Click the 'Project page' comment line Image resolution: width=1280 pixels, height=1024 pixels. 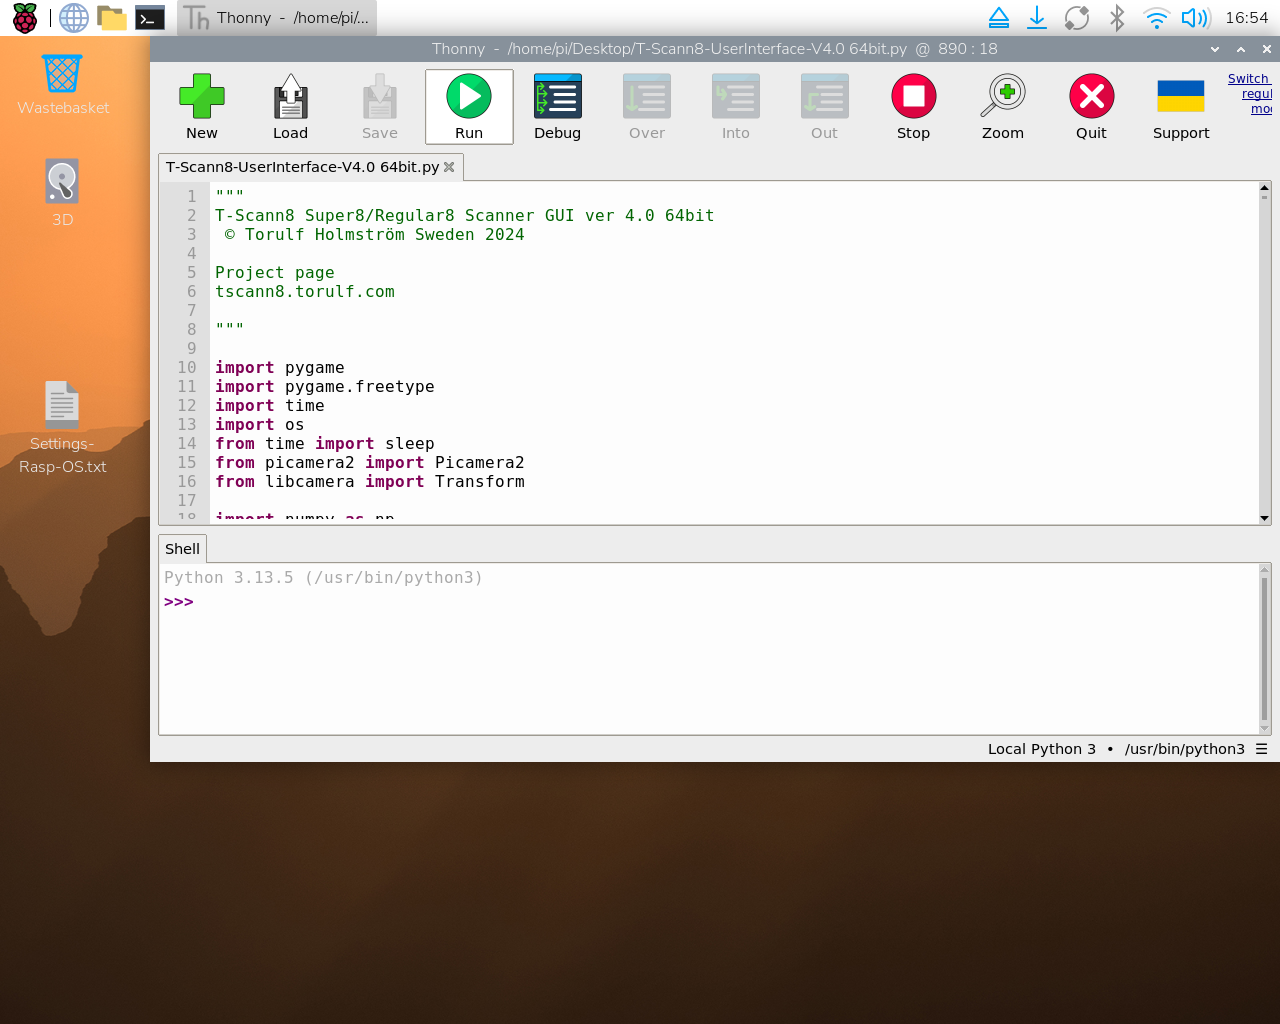275,273
